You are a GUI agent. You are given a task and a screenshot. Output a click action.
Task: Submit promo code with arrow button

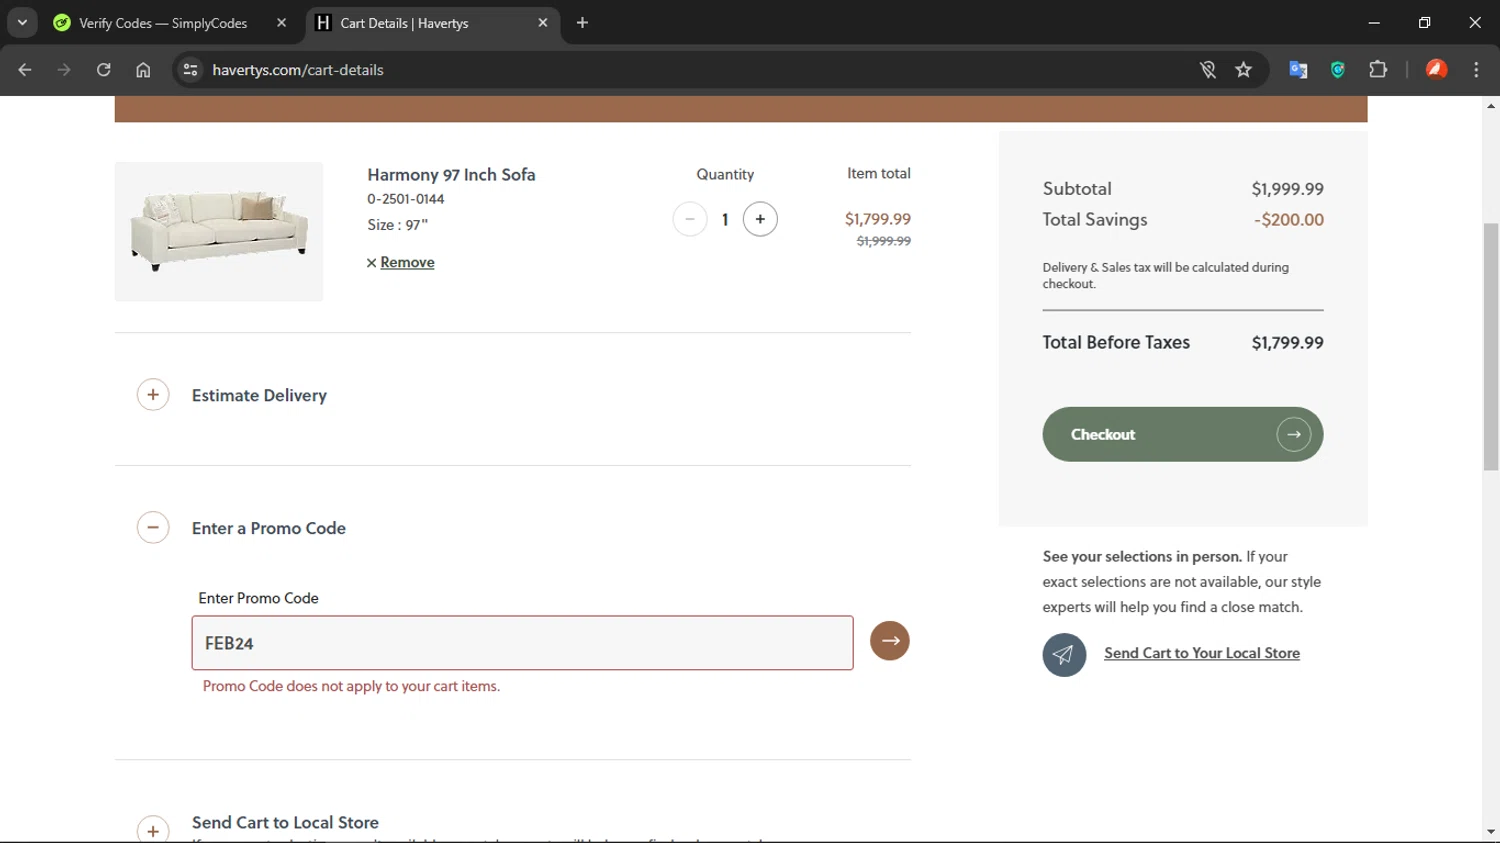point(890,641)
